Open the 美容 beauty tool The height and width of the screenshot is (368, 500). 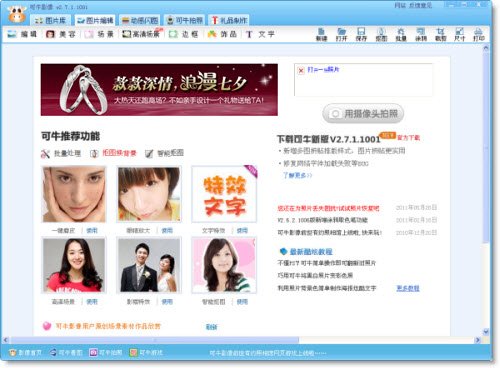[x=61, y=34]
